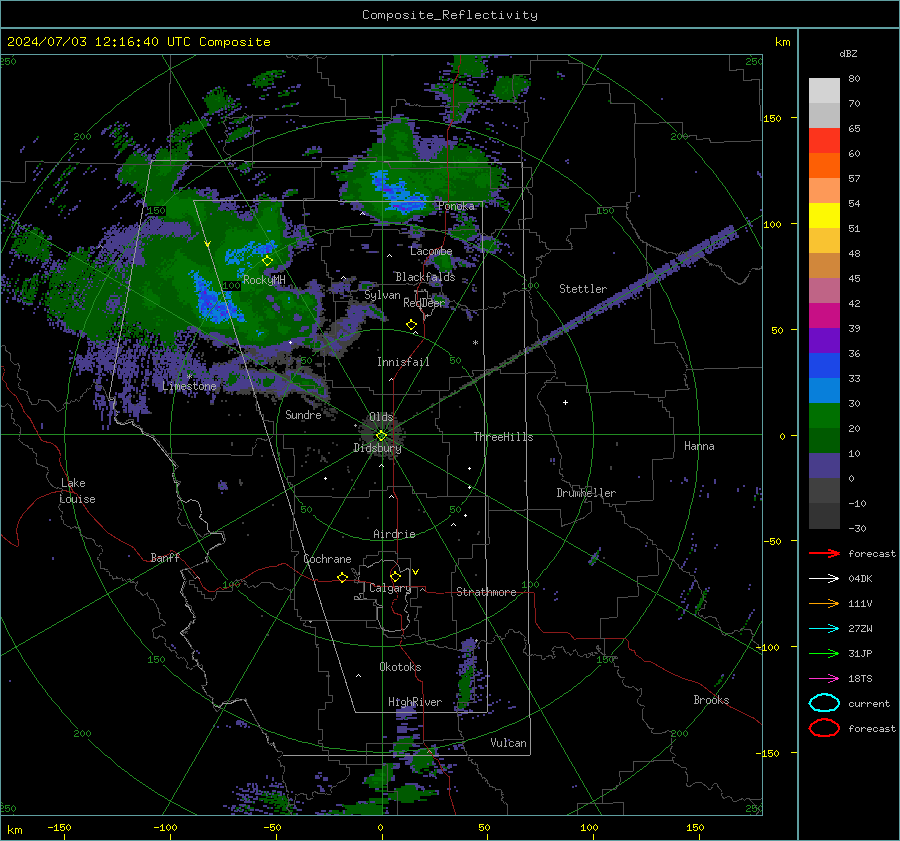The width and height of the screenshot is (900, 841).
Task: Select the Vulcan label on the map
Action: coord(508,743)
